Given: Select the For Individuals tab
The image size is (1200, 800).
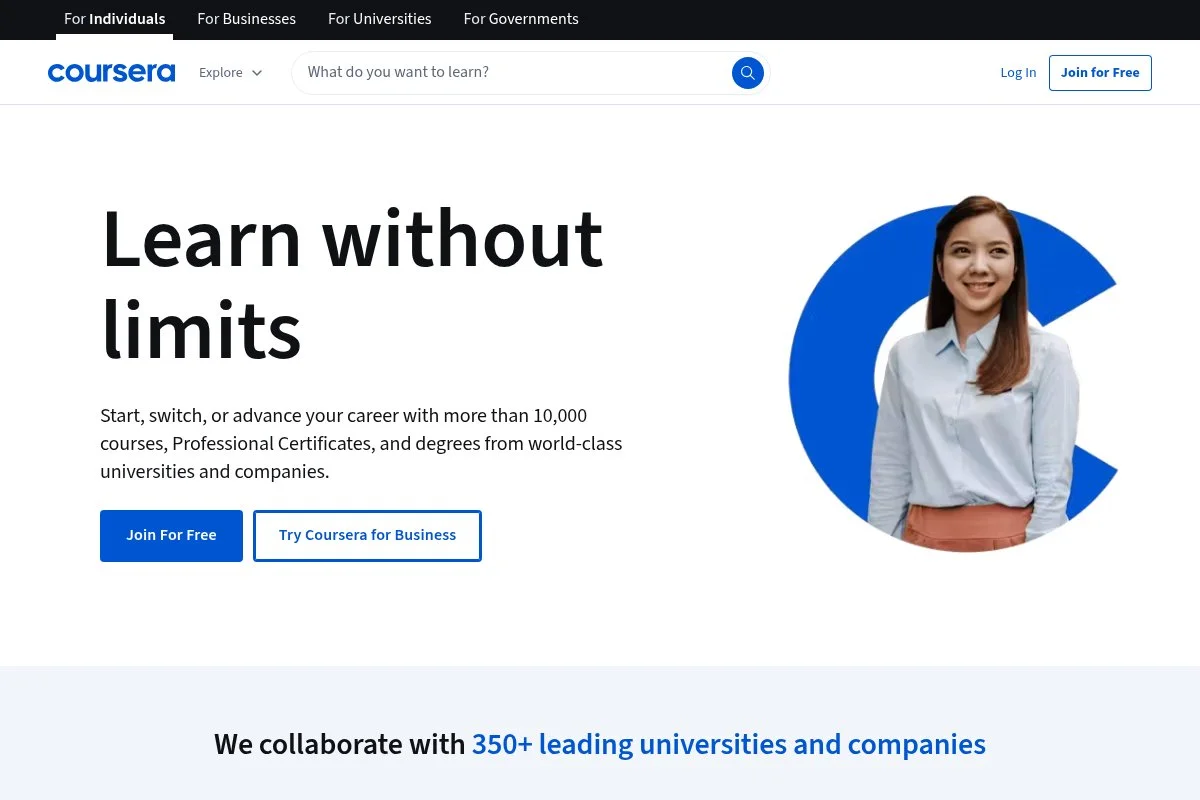Looking at the screenshot, I should click(115, 19).
